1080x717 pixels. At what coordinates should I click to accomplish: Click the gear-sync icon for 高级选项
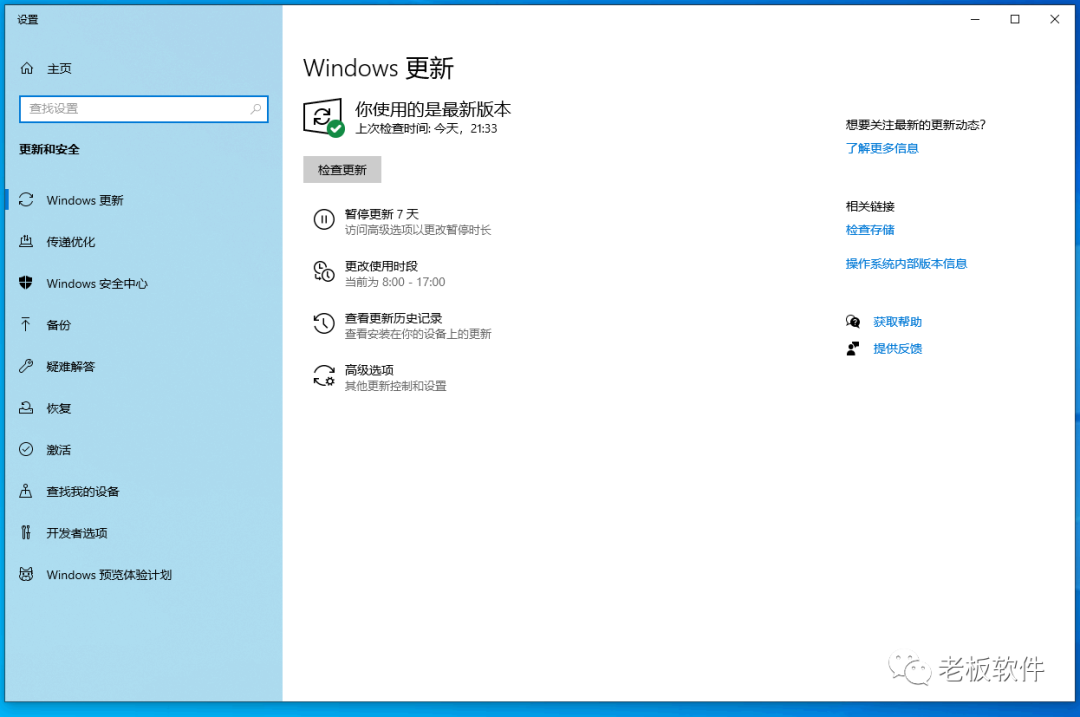(x=324, y=375)
